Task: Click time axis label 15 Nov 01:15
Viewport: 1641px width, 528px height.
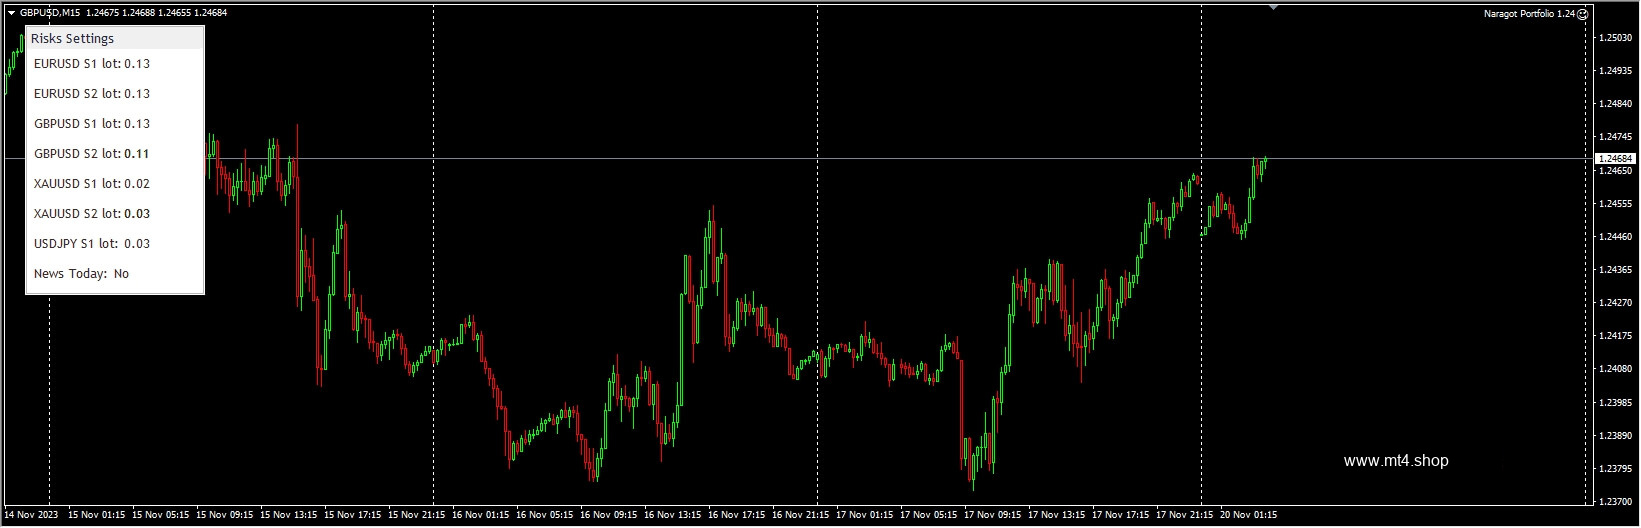Action: [x=97, y=516]
